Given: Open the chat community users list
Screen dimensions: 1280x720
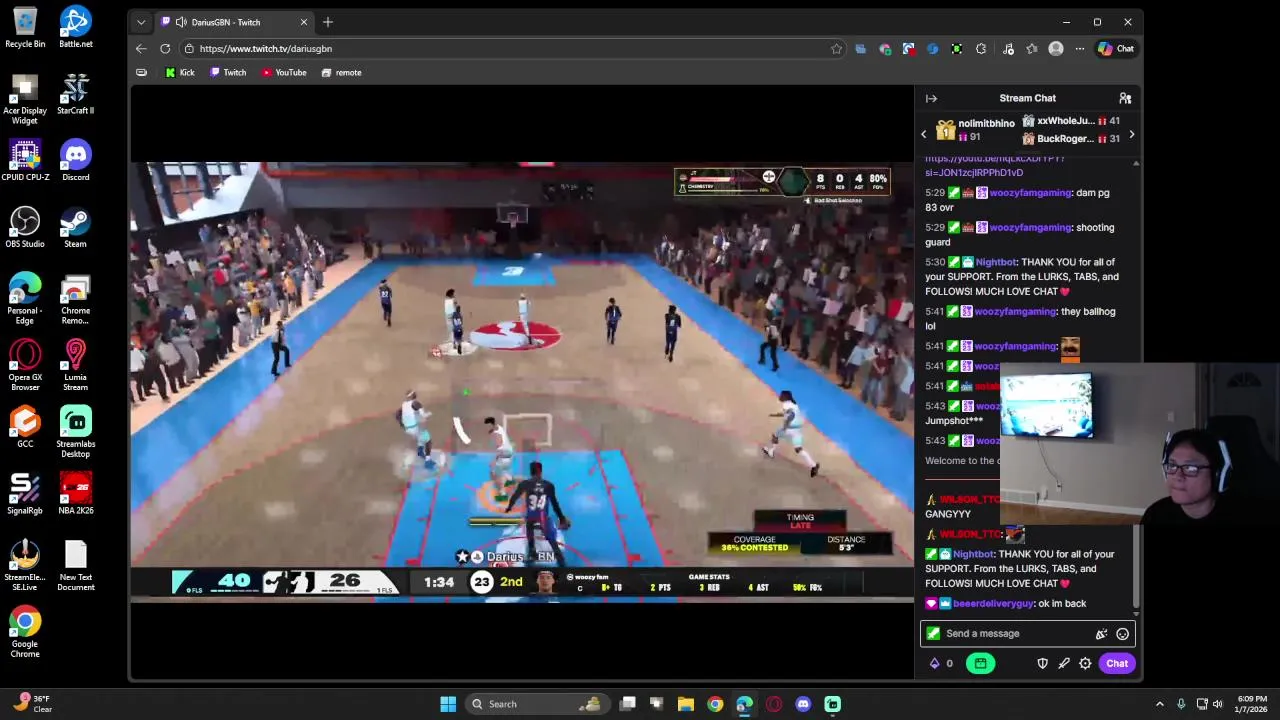Looking at the screenshot, I should pyautogui.click(x=1125, y=98).
